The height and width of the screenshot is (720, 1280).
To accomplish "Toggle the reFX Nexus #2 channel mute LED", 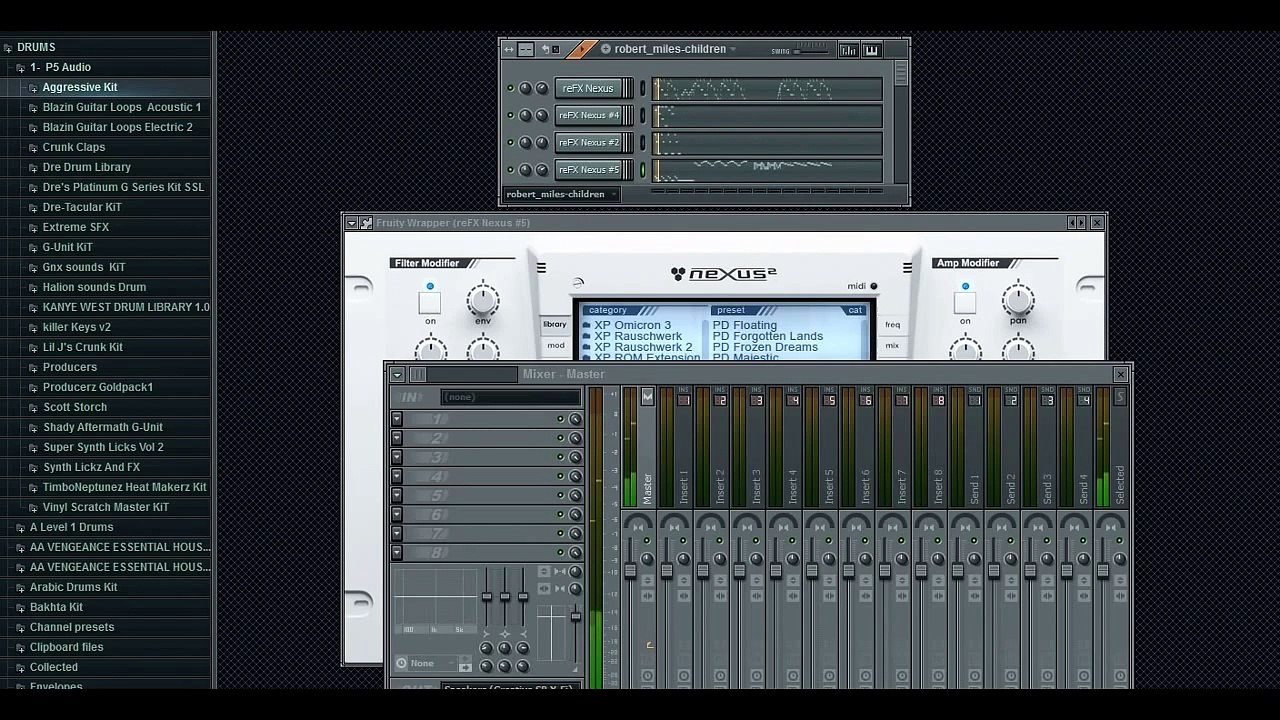I will pyautogui.click(x=511, y=142).
